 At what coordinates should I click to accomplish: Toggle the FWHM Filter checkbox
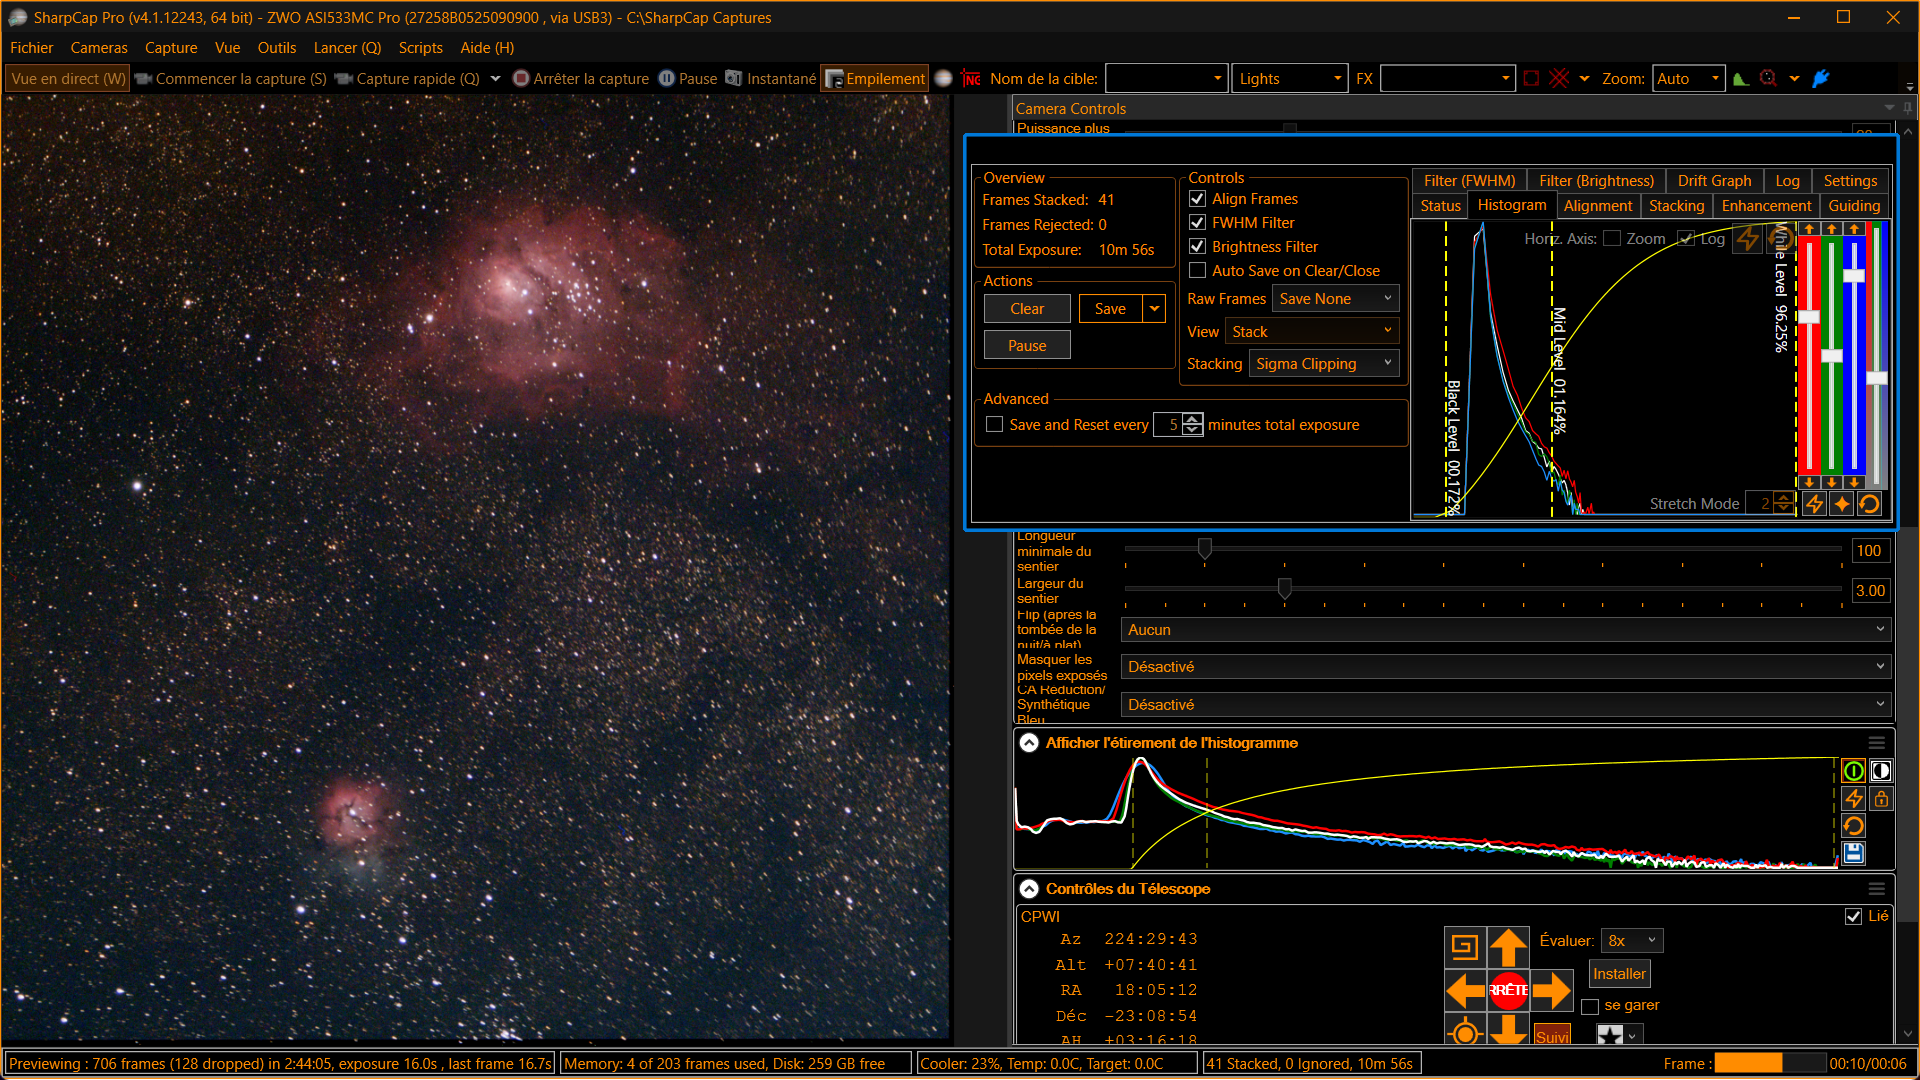pyautogui.click(x=1197, y=223)
